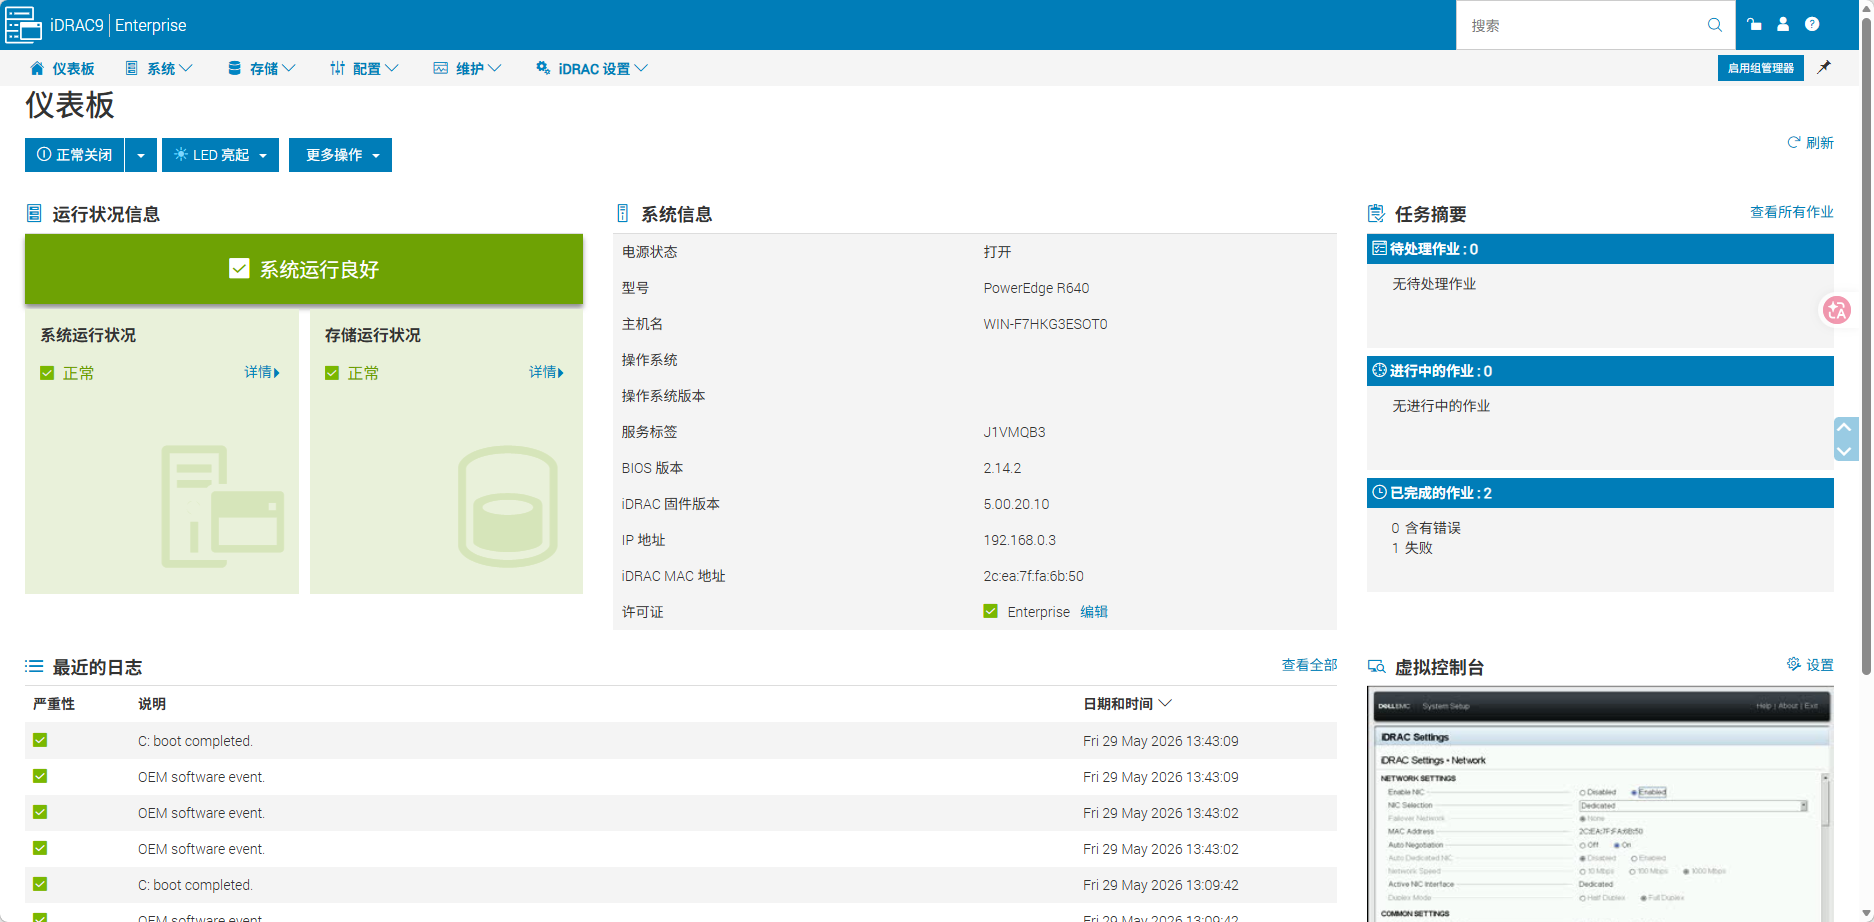Click the iDRAC firmware version 5.00.20.10
This screenshot has height=922, width=1874.
pos(1016,504)
